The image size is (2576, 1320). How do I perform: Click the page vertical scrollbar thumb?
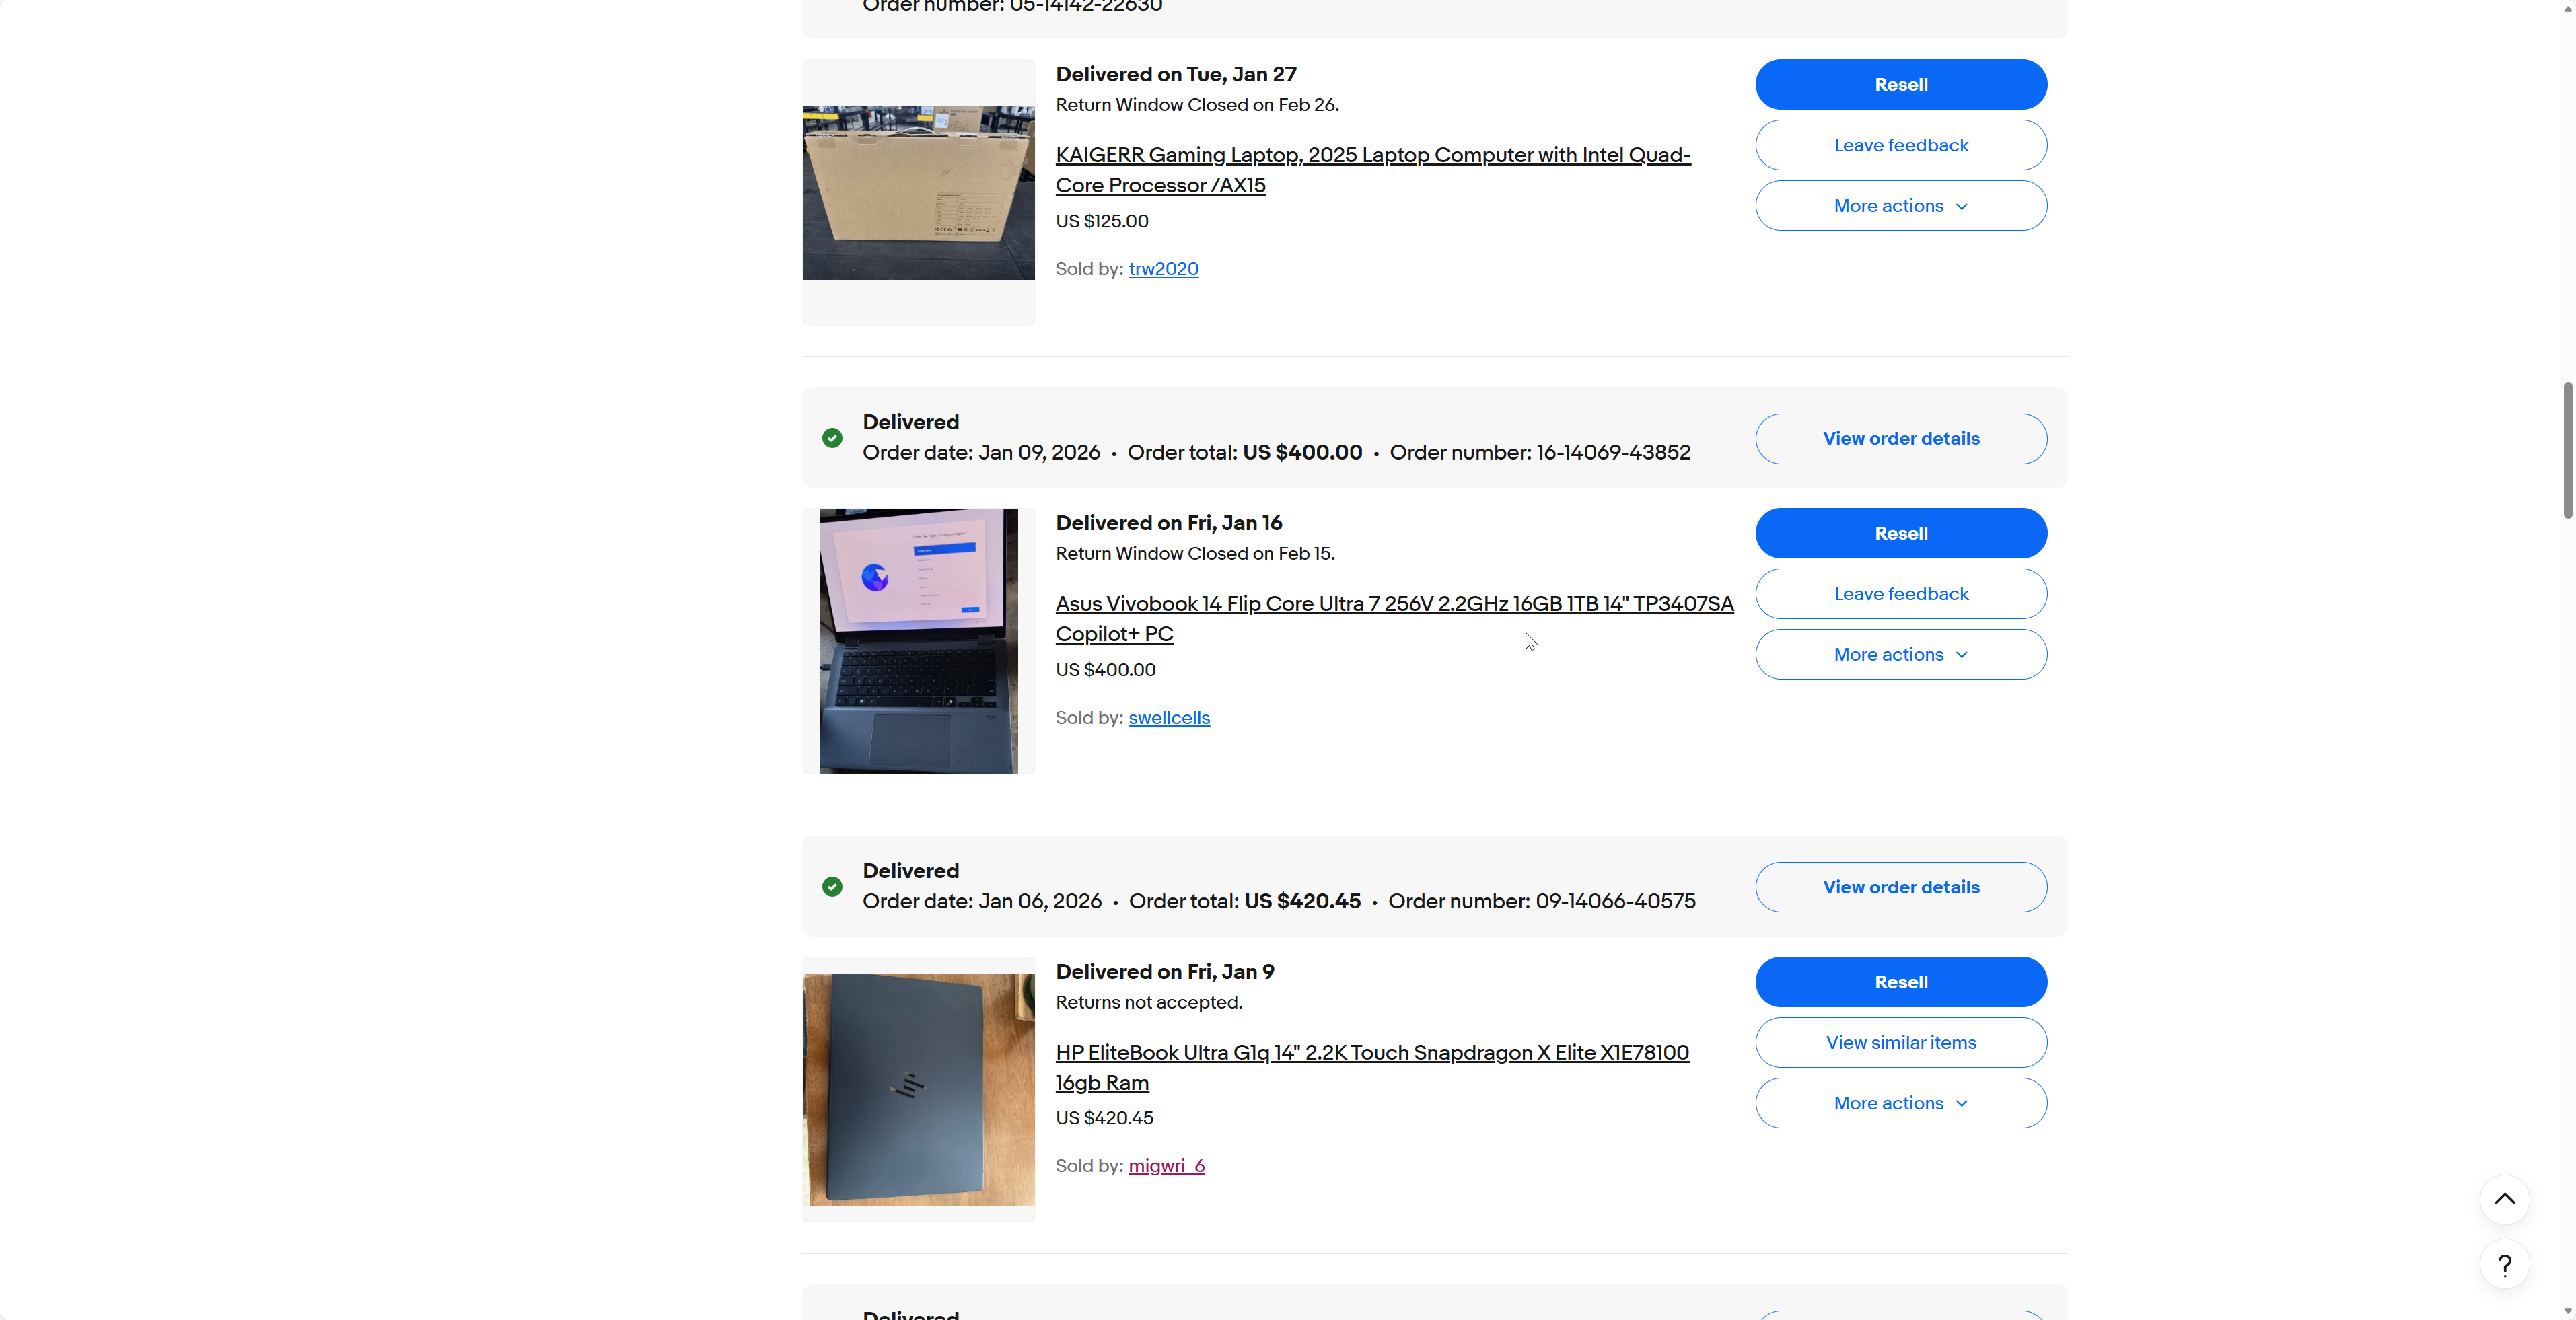click(2567, 450)
